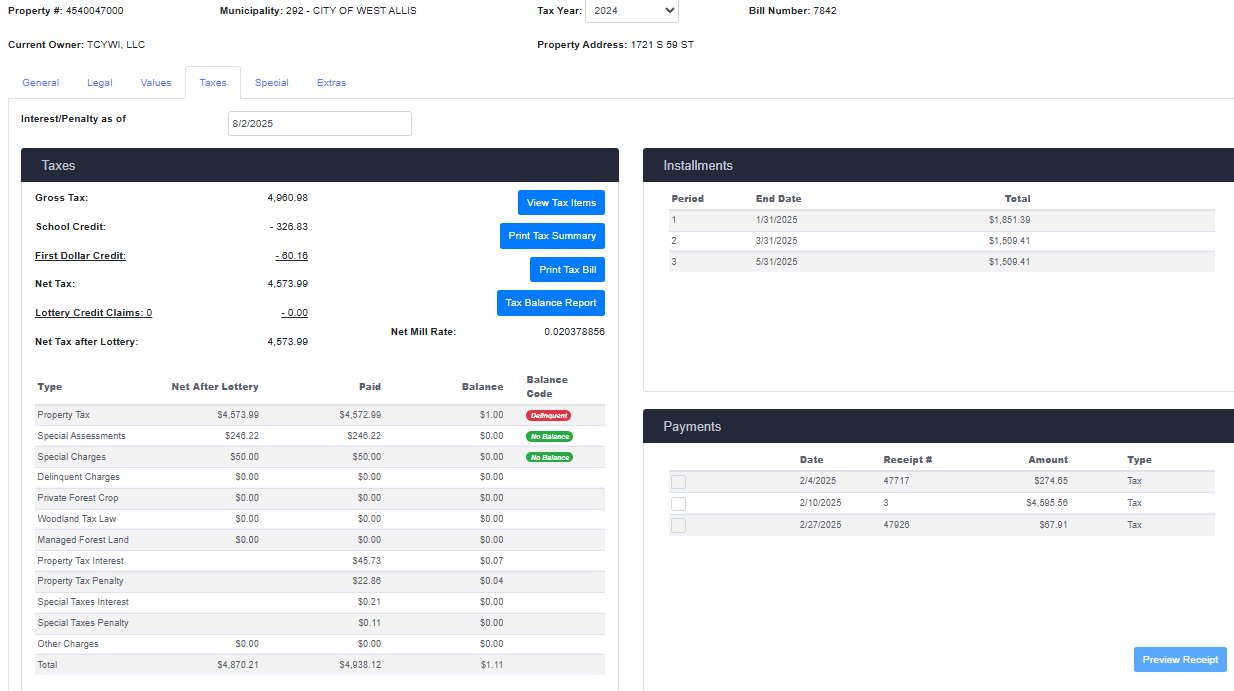Image resolution: width=1234 pixels, height=691 pixels.
Task: Tick the checkbox for receipt 47926
Action: (679, 526)
